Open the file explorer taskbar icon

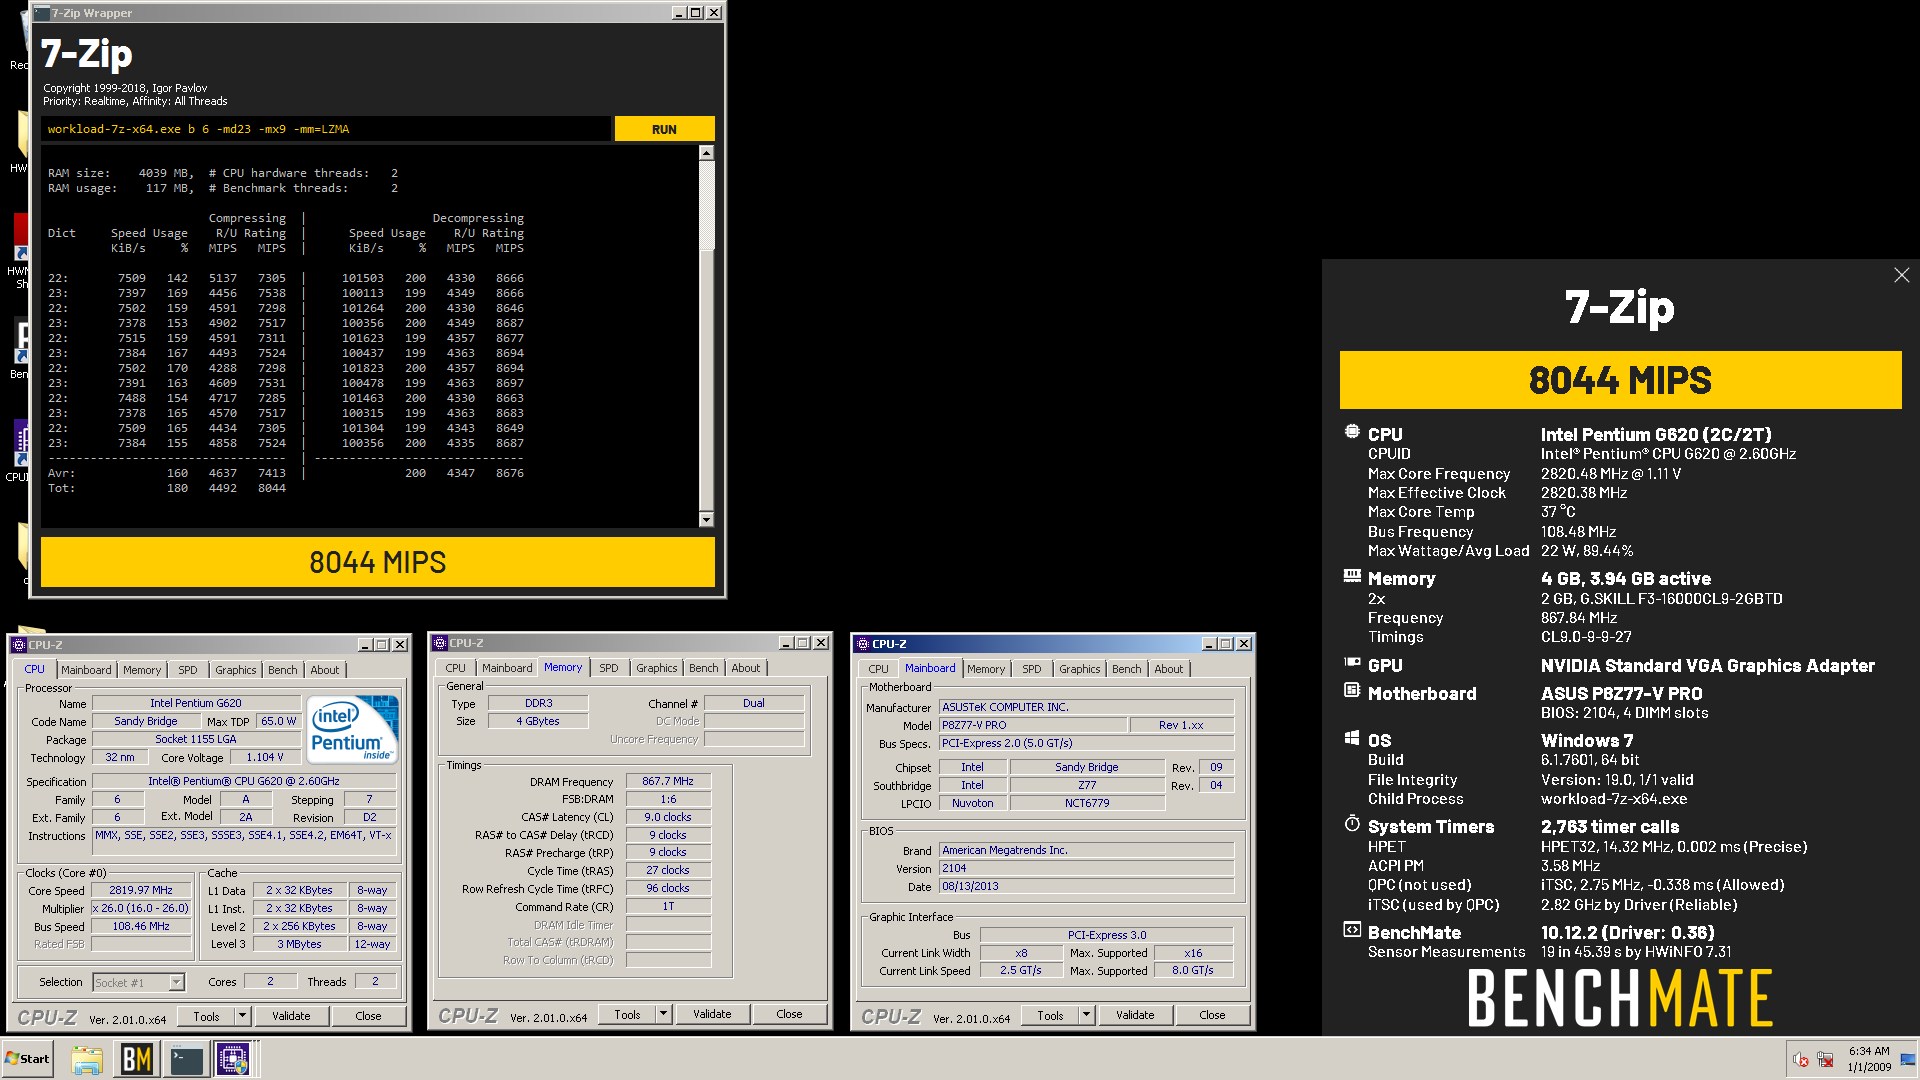[87, 1059]
